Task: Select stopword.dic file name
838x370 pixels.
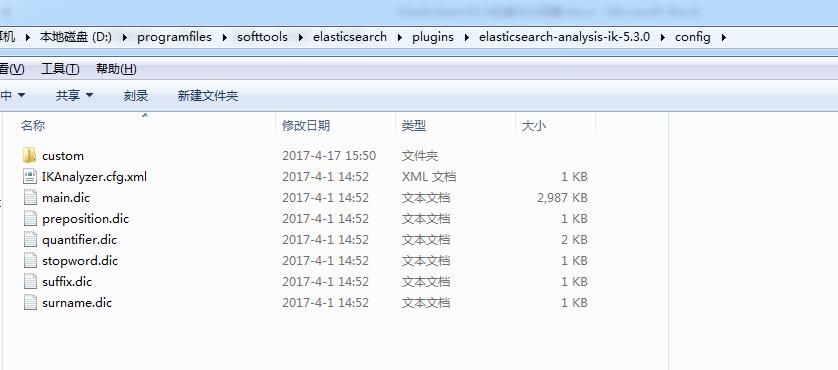Action: click(80, 260)
